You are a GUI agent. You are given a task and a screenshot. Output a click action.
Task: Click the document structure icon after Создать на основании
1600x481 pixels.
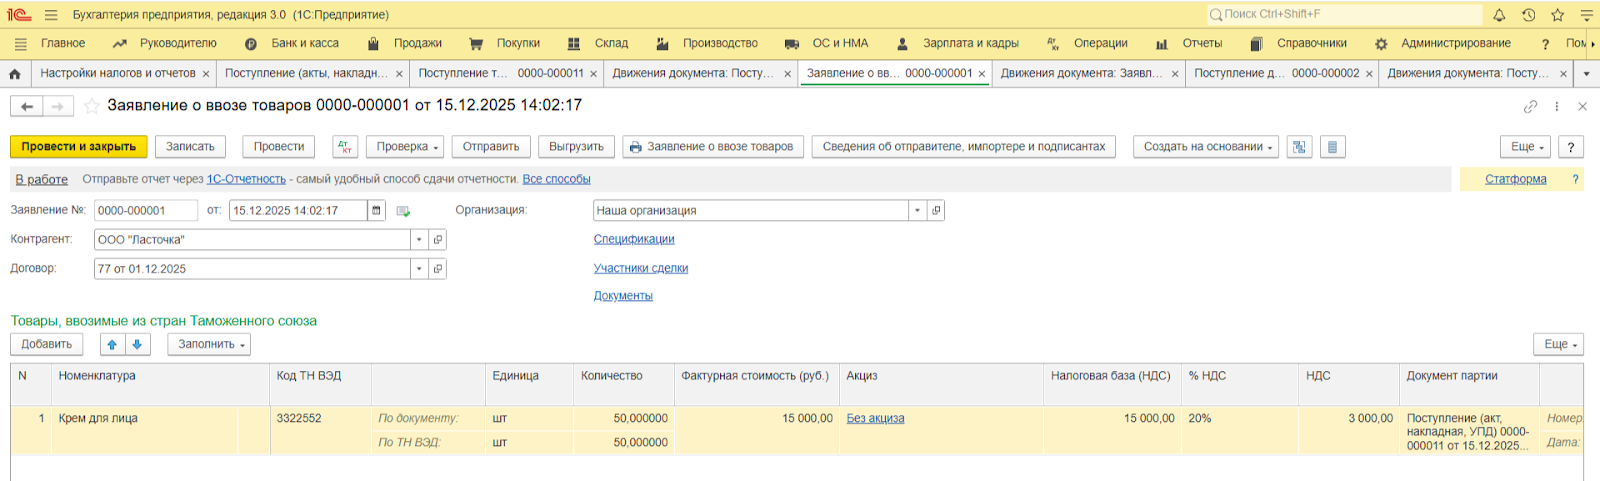tap(1299, 147)
